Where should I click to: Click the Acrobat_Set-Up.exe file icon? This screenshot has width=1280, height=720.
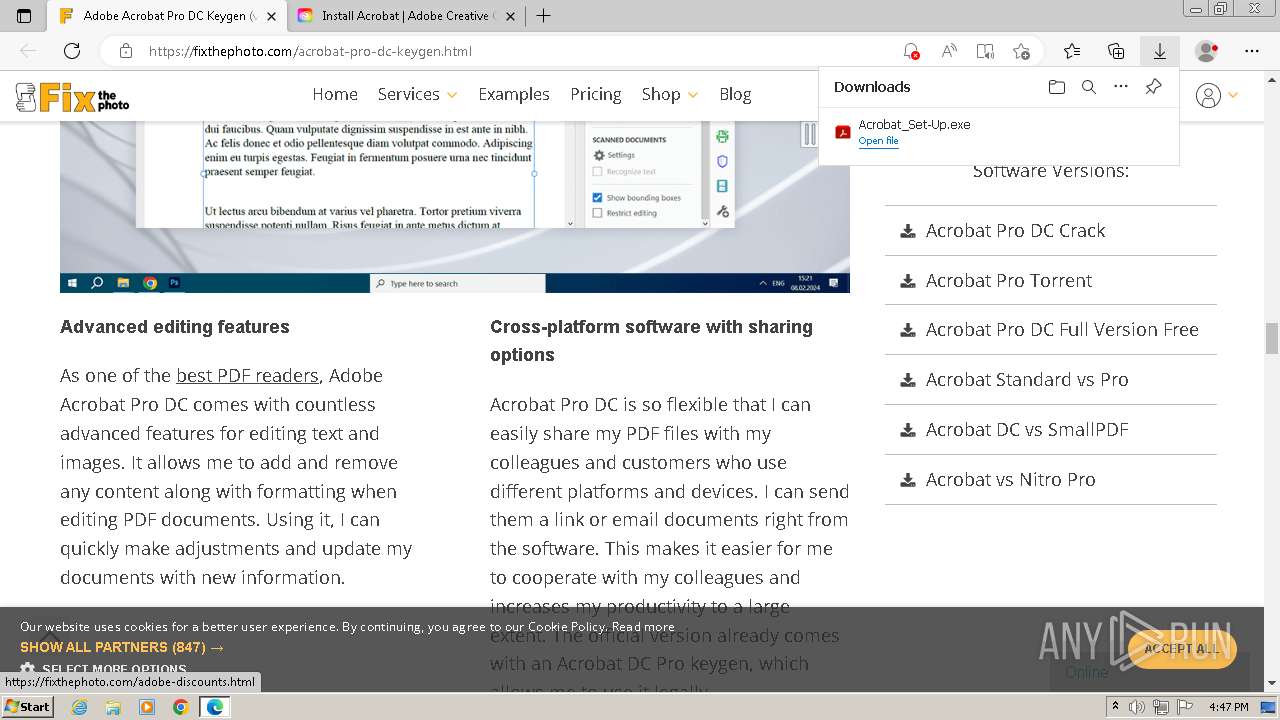843,132
